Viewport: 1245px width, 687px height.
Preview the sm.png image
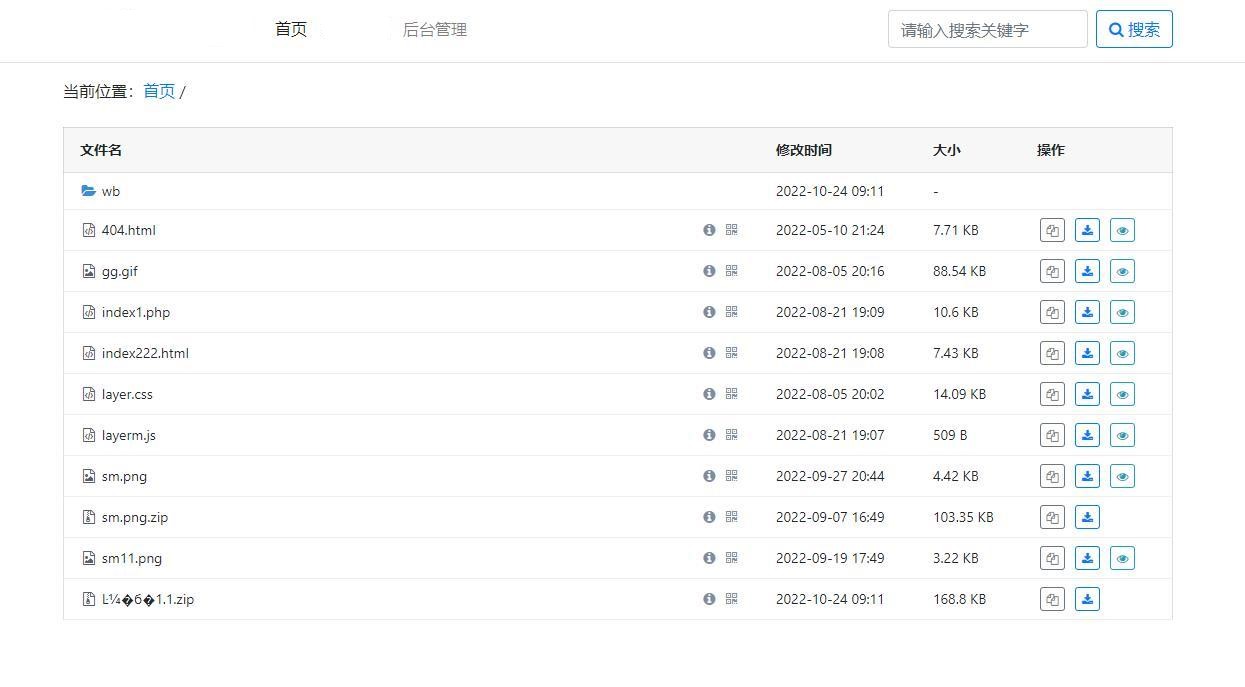click(x=1122, y=476)
